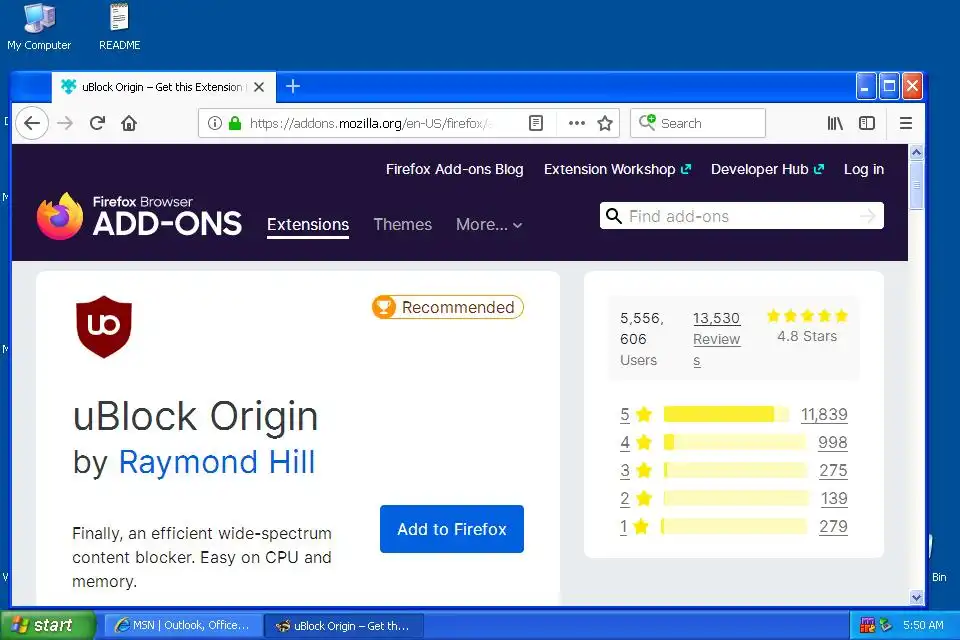Click the page scrollbar down arrow
This screenshot has width=960, height=640.
coord(916,597)
